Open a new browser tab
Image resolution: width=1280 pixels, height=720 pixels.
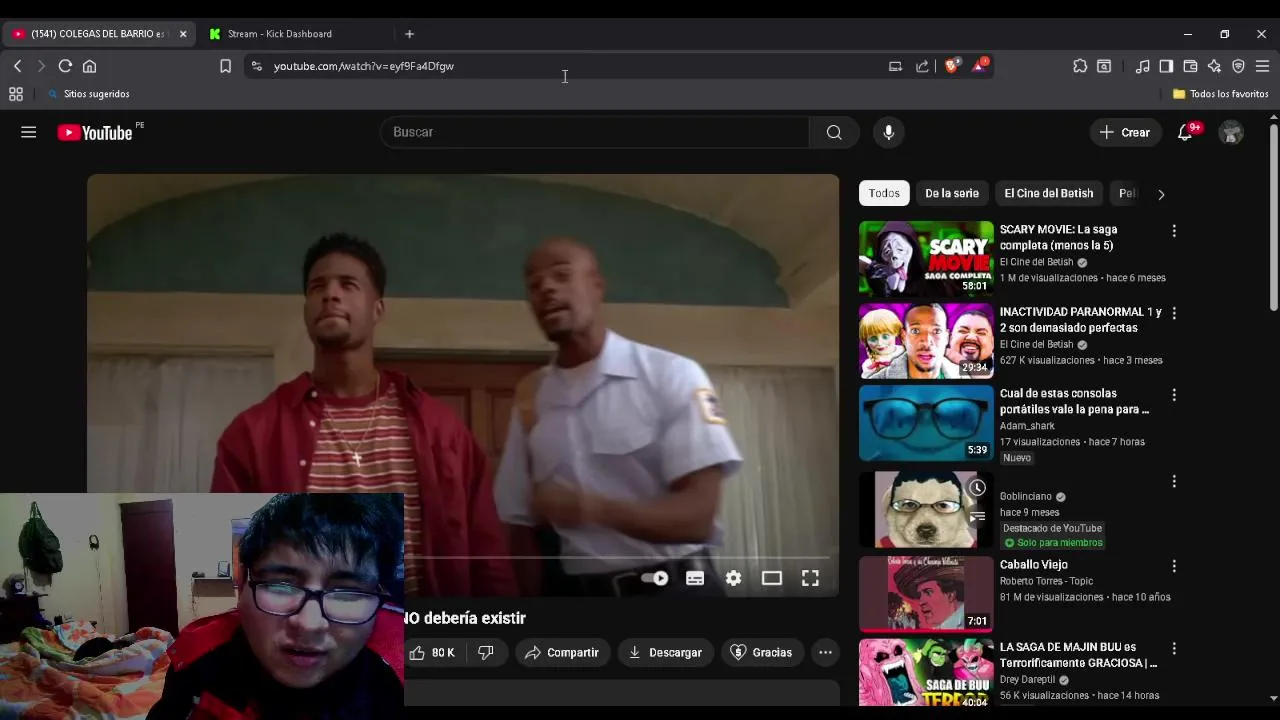409,34
